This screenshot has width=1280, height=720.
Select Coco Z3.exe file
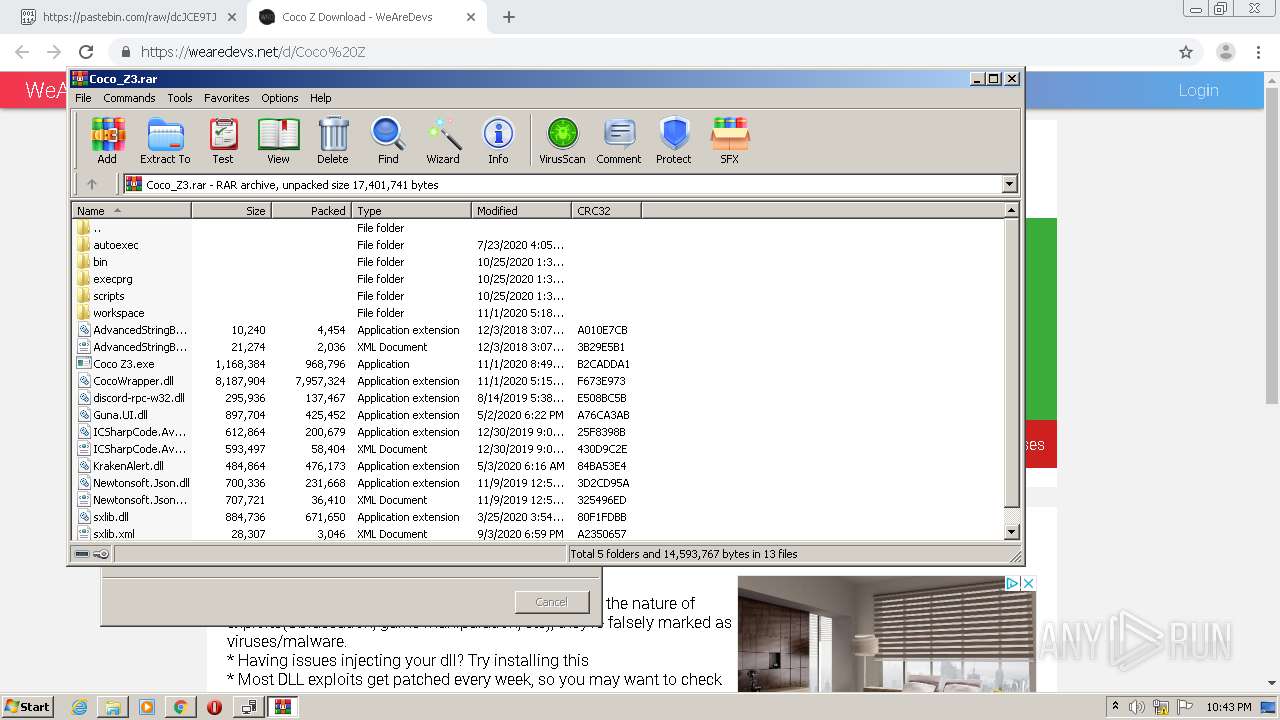click(123, 364)
